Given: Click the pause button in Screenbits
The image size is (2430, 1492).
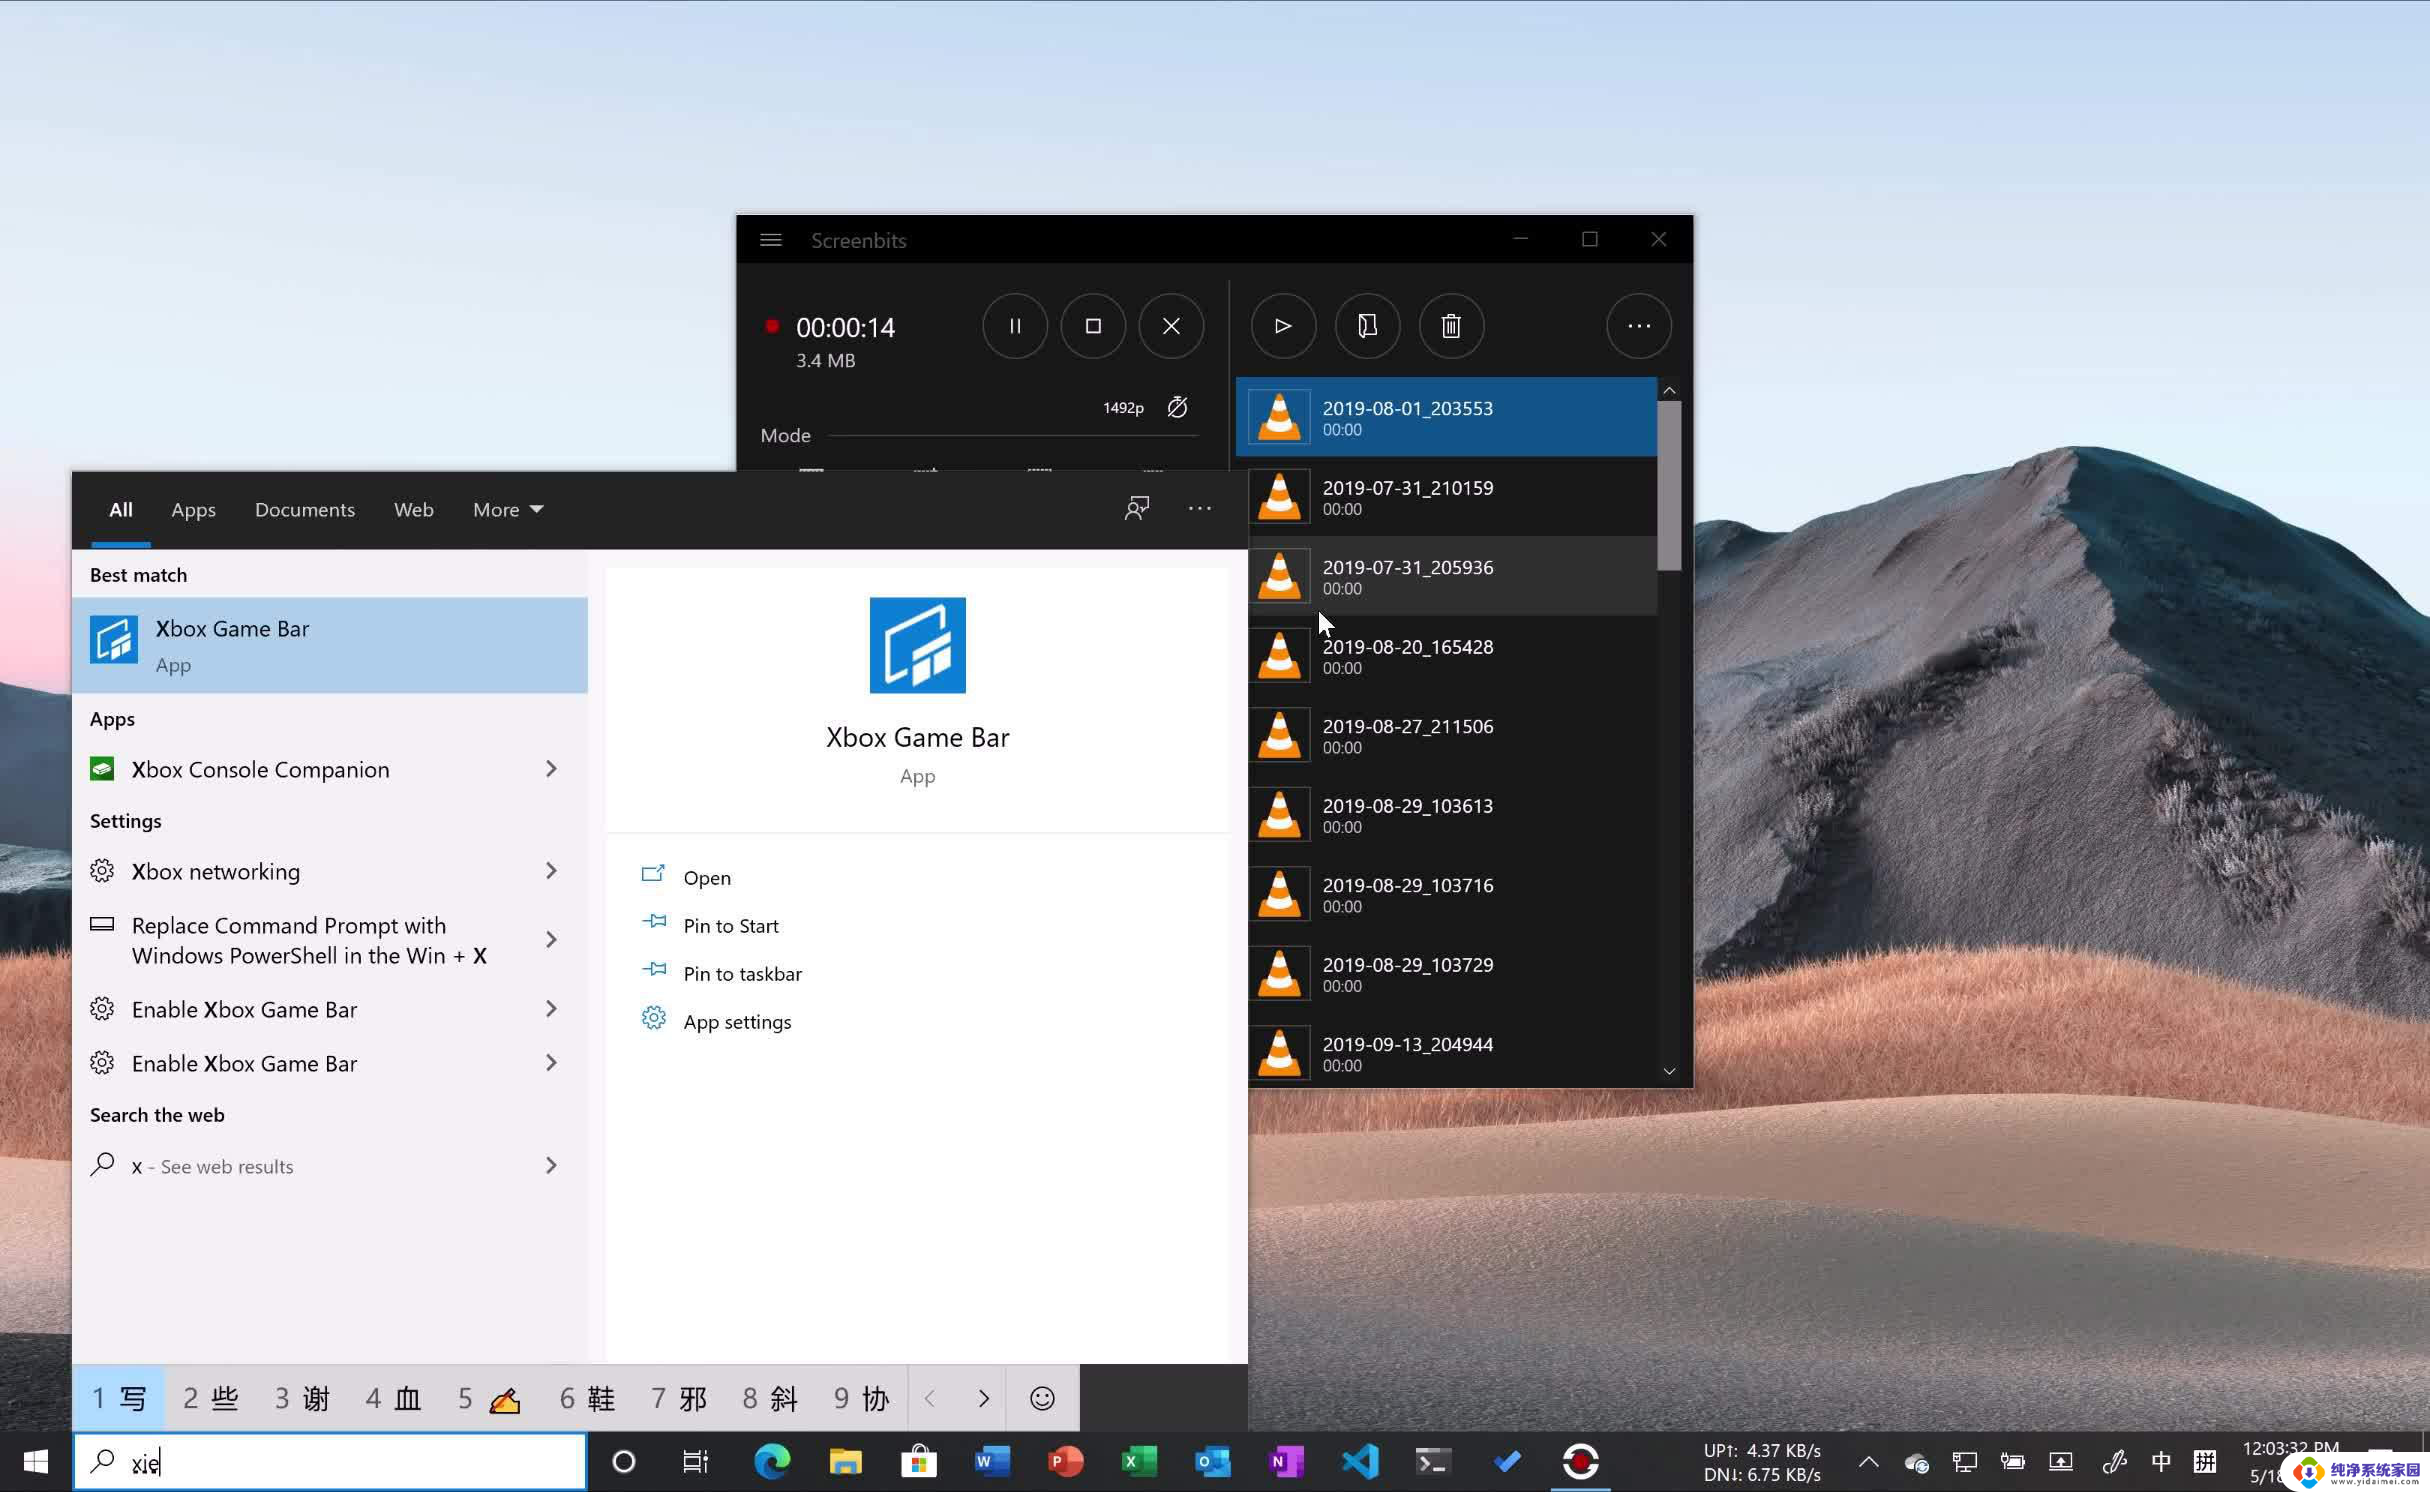Looking at the screenshot, I should (1014, 326).
